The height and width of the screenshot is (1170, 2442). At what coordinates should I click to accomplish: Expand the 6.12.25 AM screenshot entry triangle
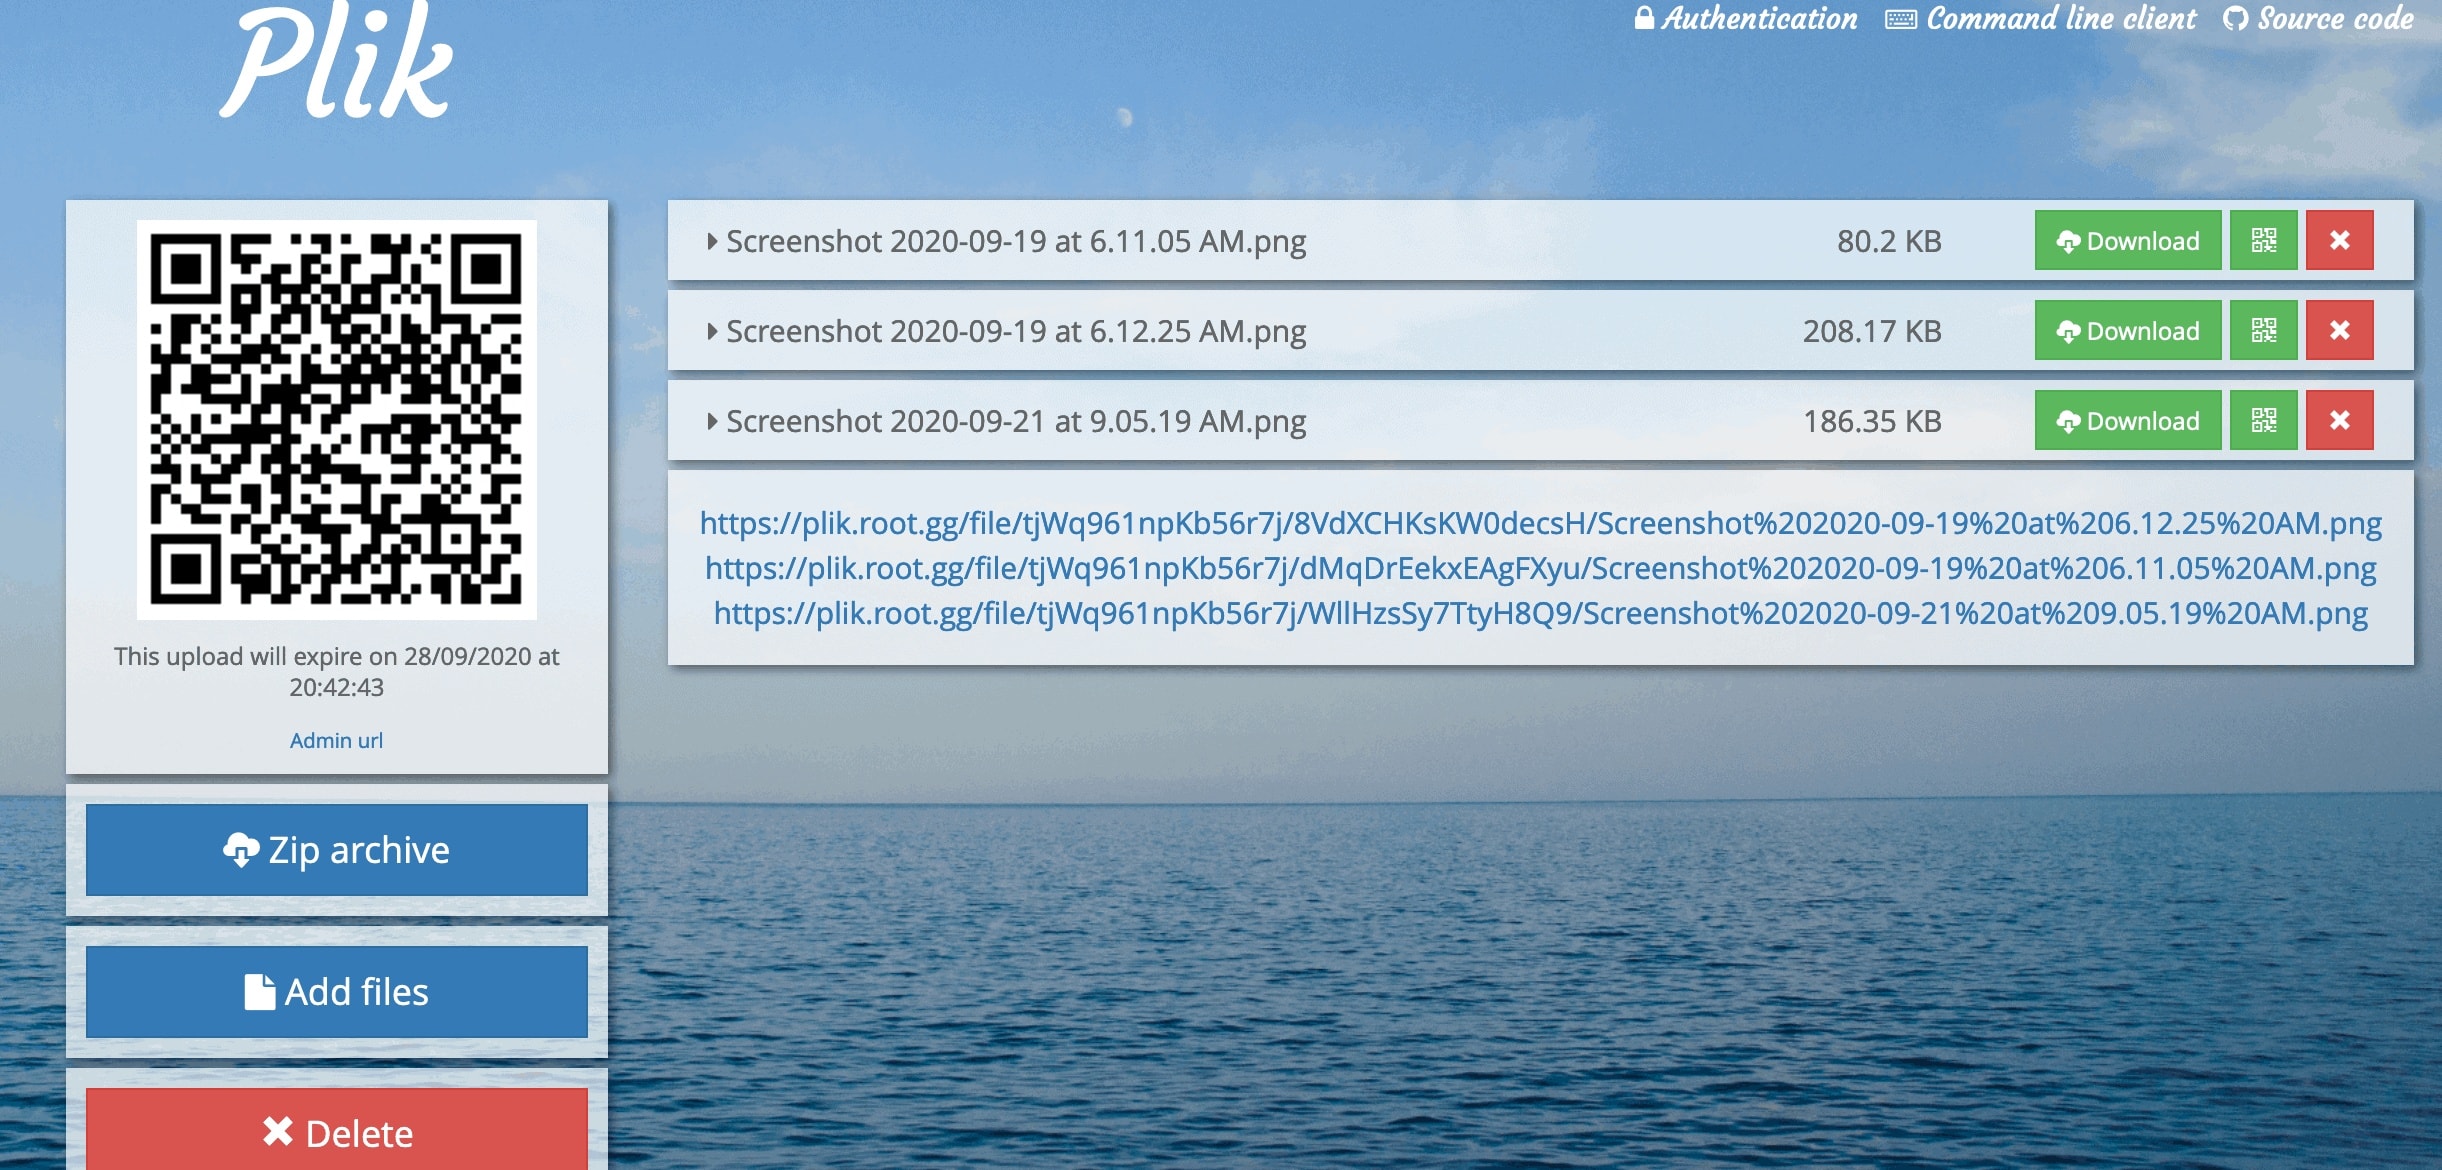712,331
